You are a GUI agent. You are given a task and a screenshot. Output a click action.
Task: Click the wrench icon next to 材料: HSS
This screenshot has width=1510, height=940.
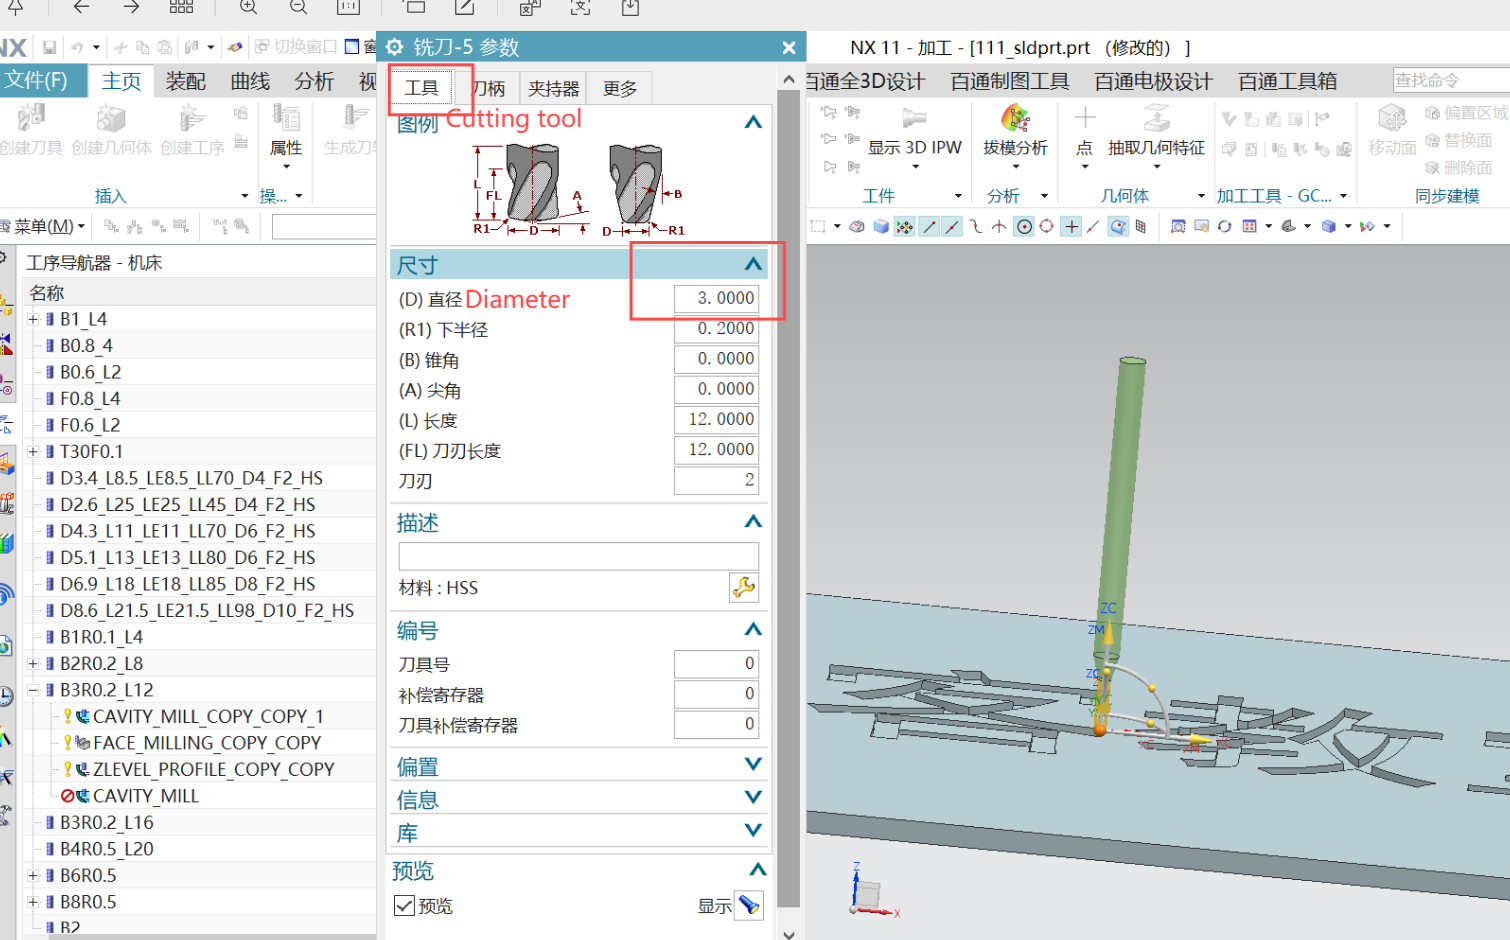coord(744,588)
